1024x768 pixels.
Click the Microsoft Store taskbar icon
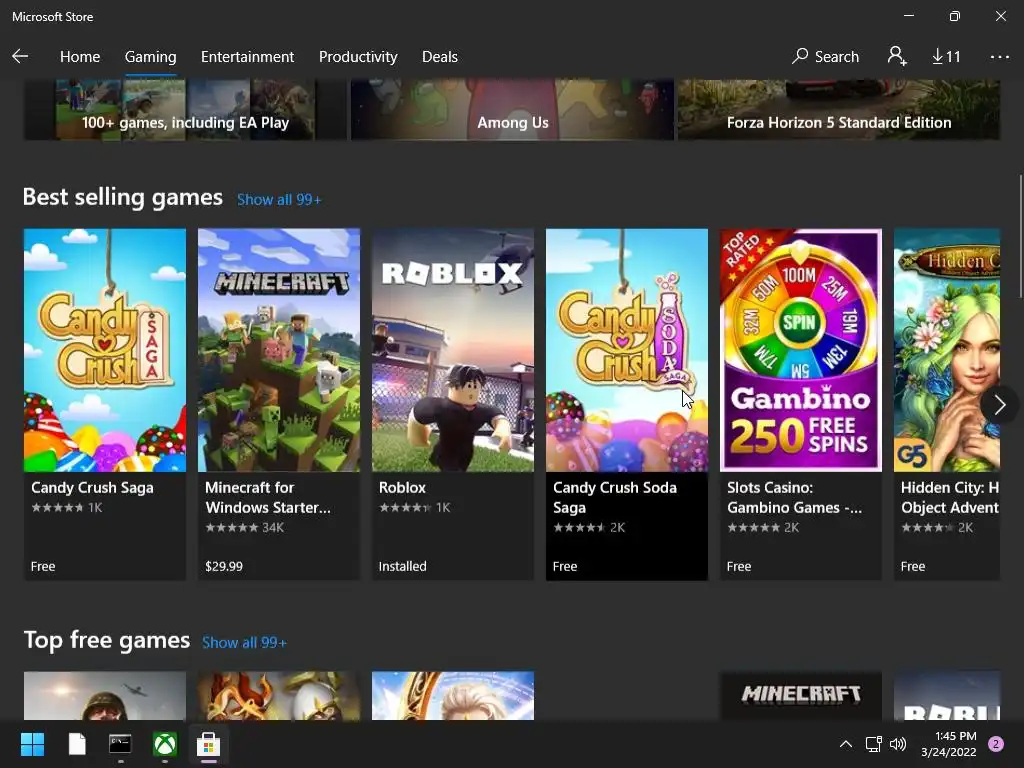pos(208,744)
